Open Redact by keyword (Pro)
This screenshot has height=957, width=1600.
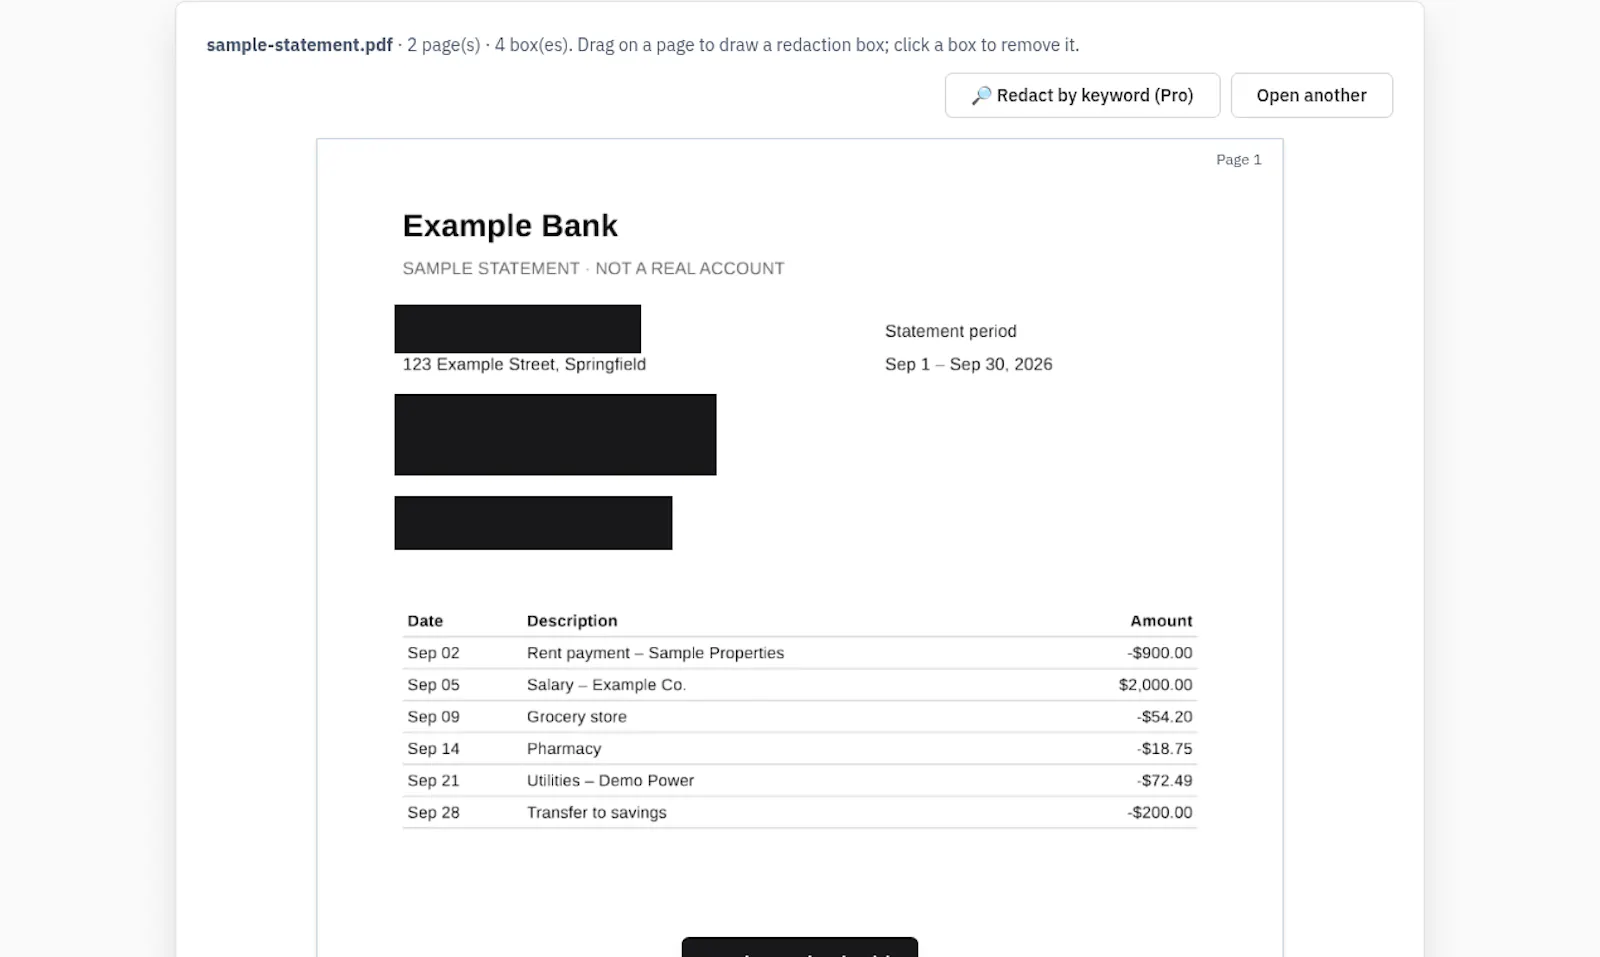click(x=1082, y=95)
